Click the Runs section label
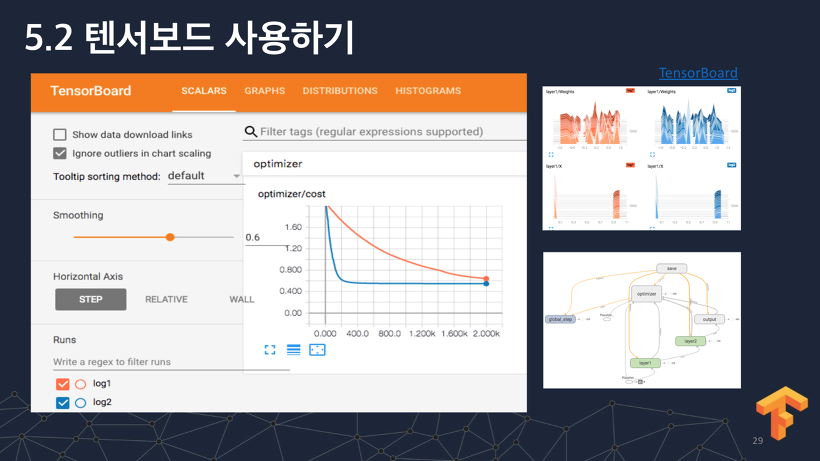The height and width of the screenshot is (461, 820). coord(64,340)
